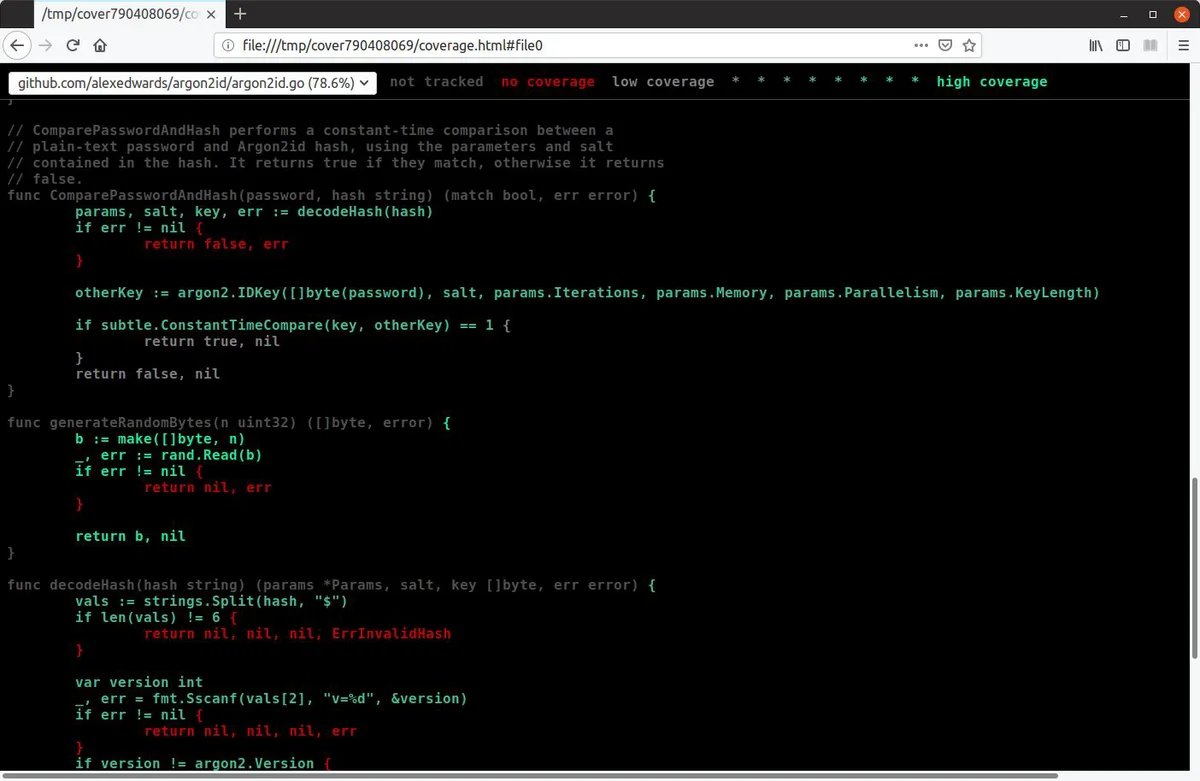Click 'if version != argon2.Version' line
The image size is (1200, 781).
click(203, 763)
